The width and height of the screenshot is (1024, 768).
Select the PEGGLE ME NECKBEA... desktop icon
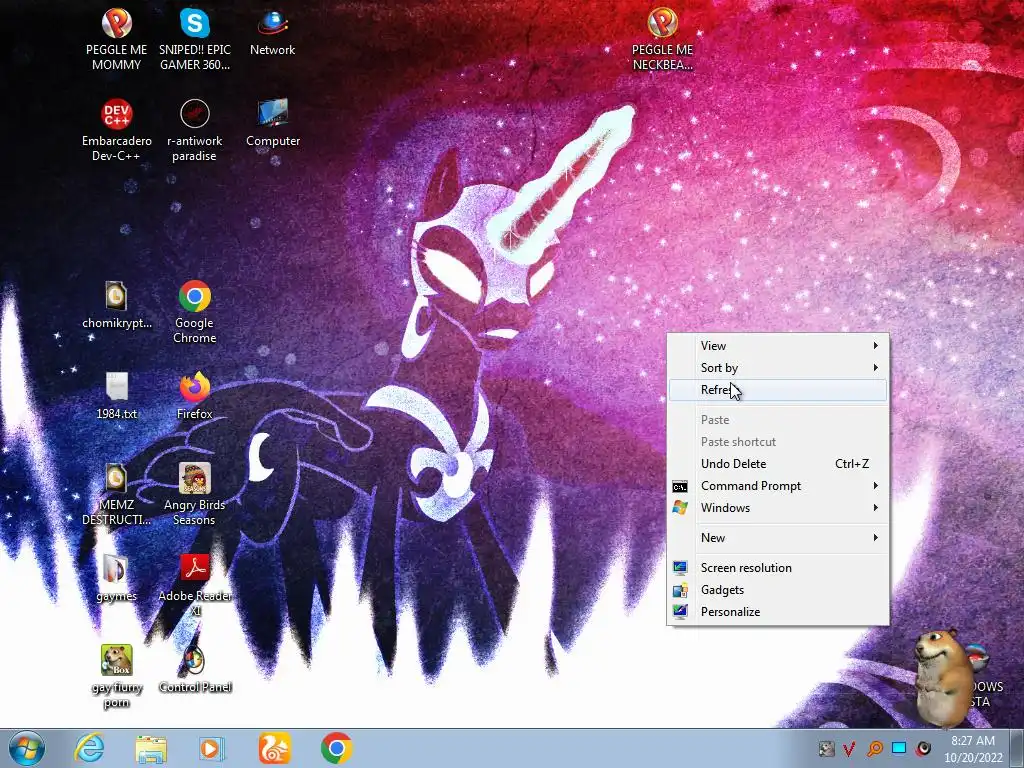pyautogui.click(x=662, y=39)
